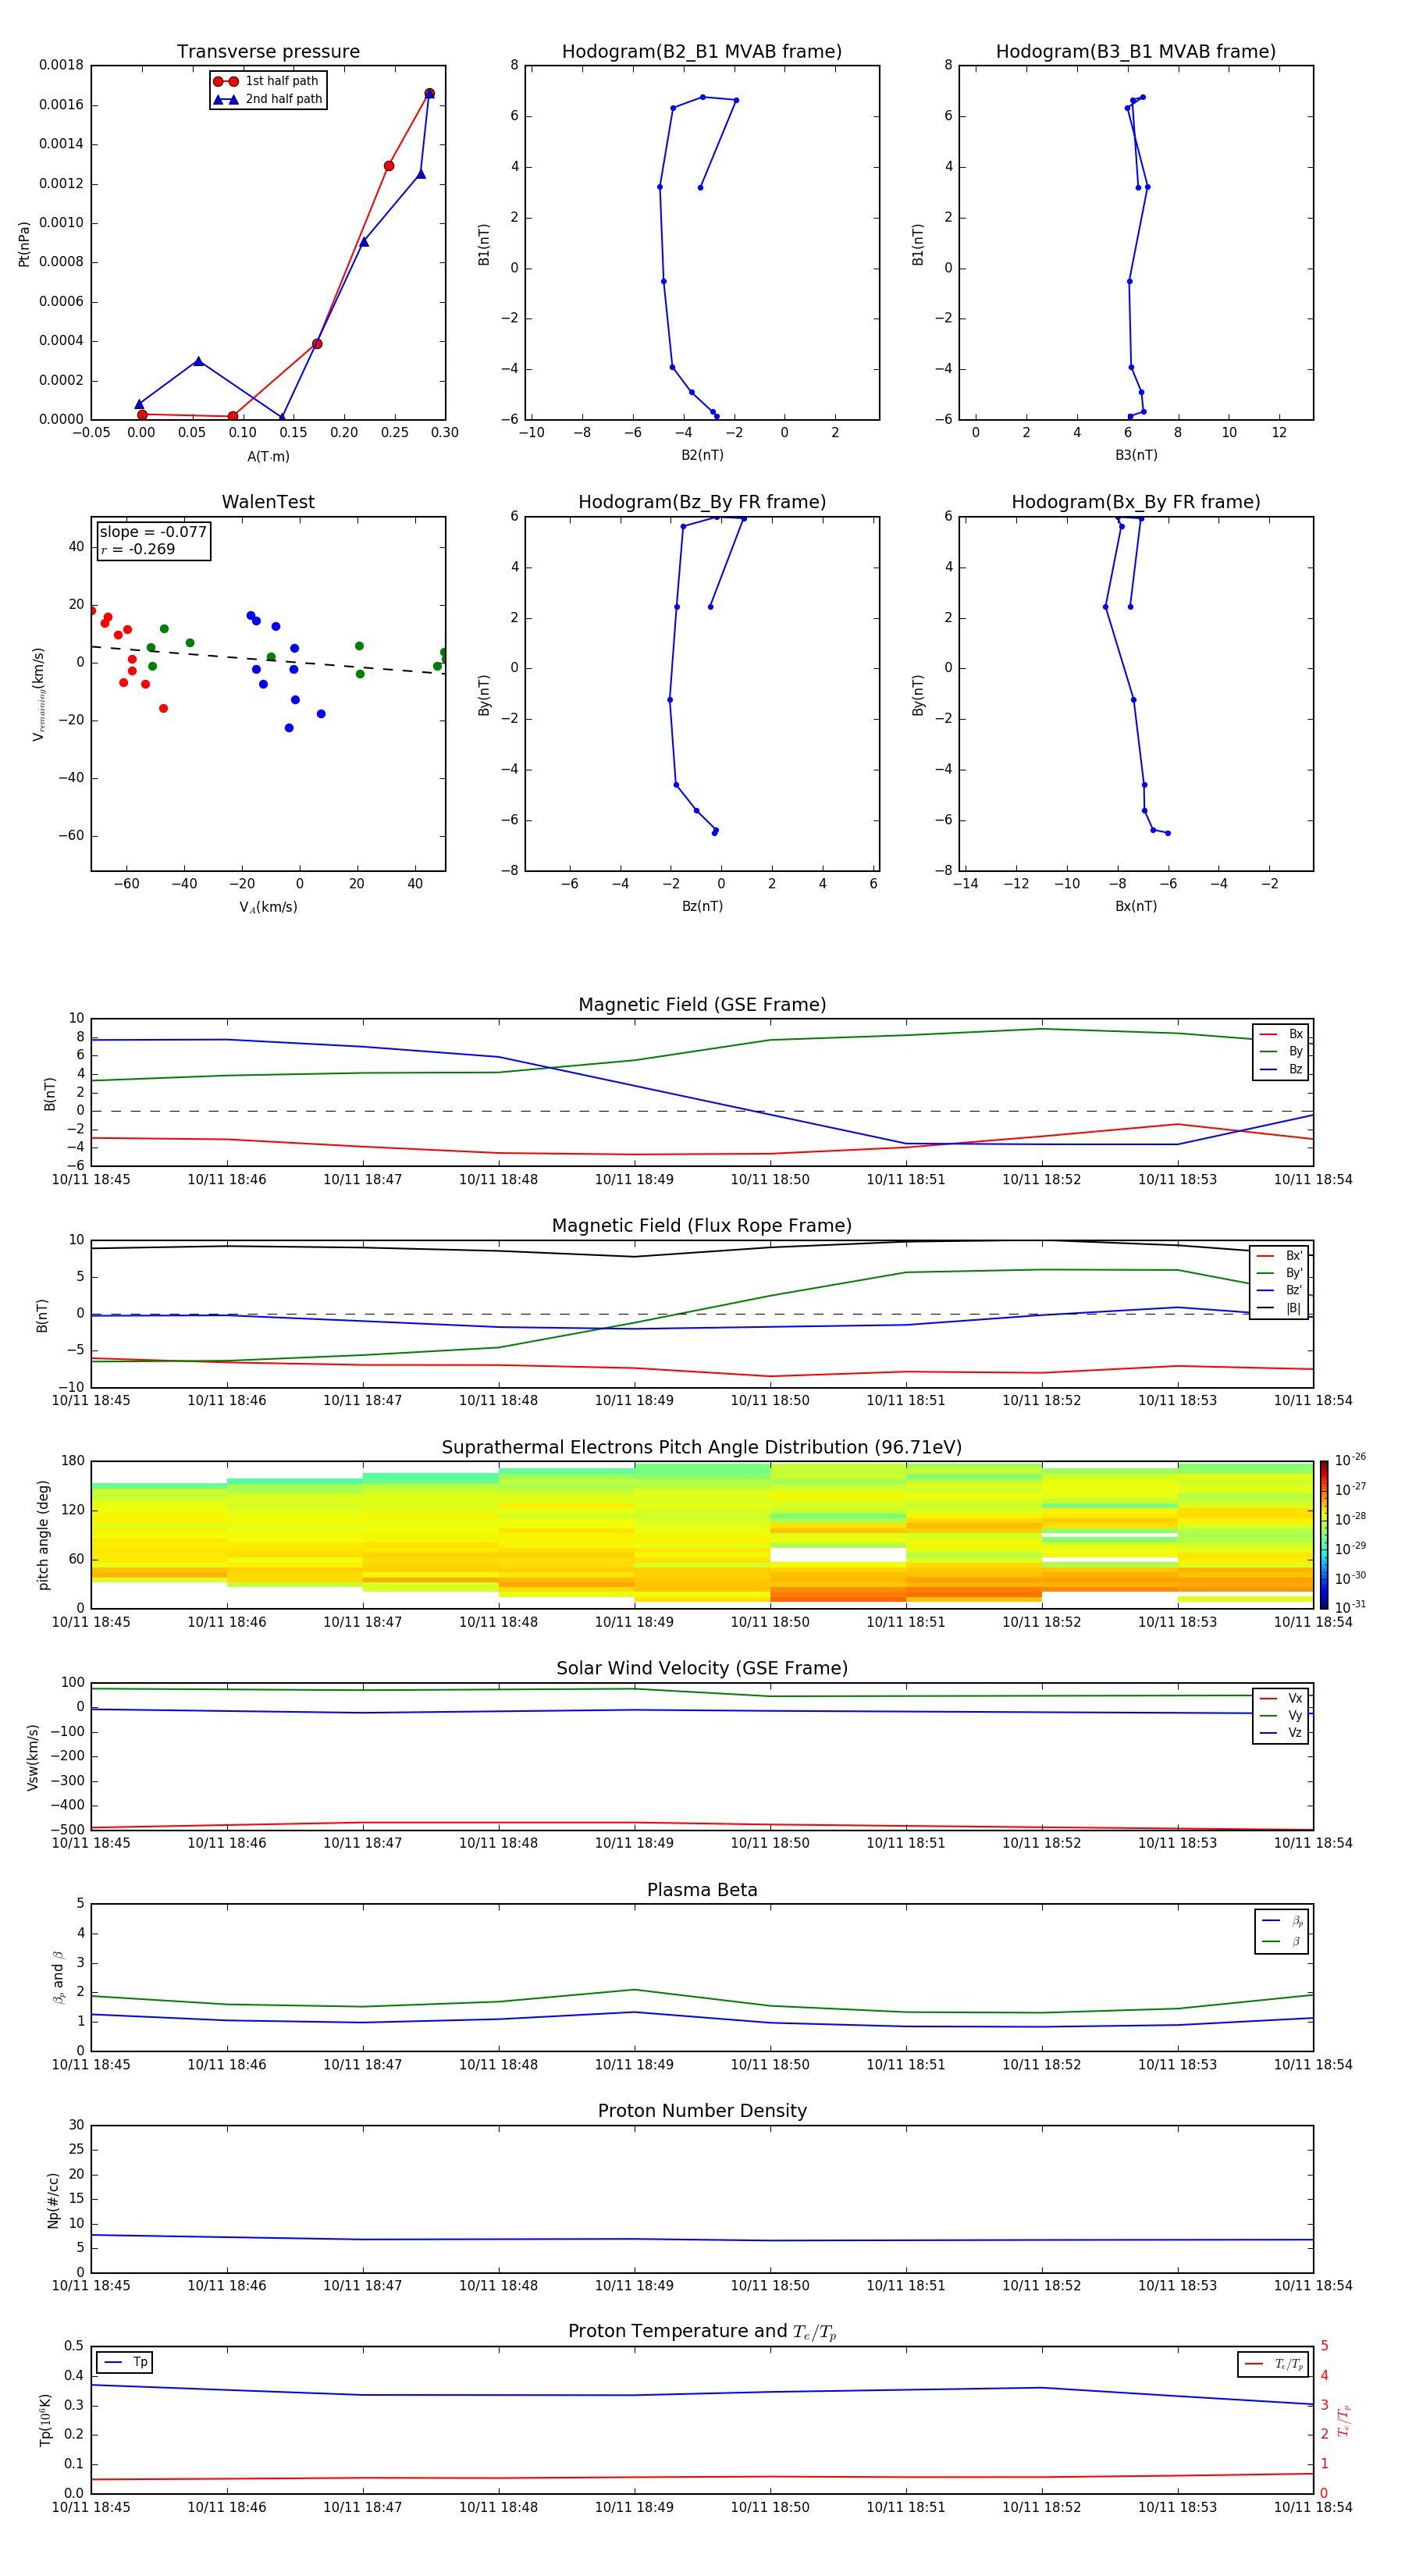Click the 'Hodogram(B3_B1 MVAB frame)' title
This screenshot has height=2576, width=1405.
1136,52
